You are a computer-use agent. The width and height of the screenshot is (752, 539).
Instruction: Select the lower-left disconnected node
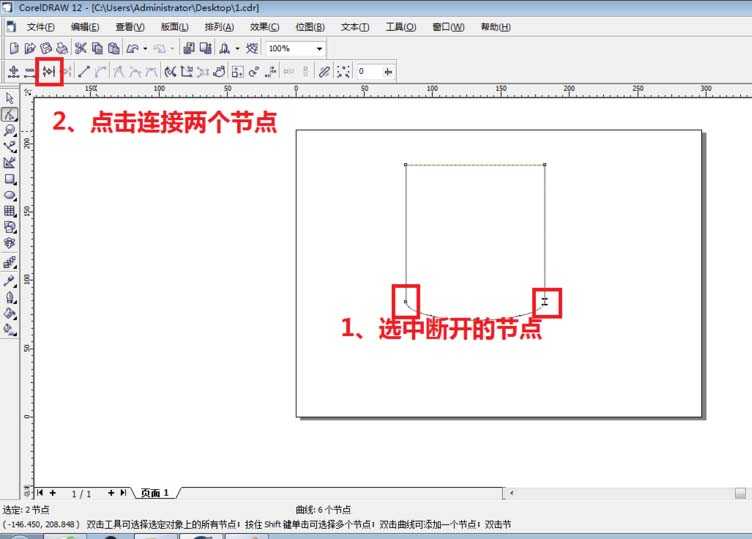pos(405,300)
